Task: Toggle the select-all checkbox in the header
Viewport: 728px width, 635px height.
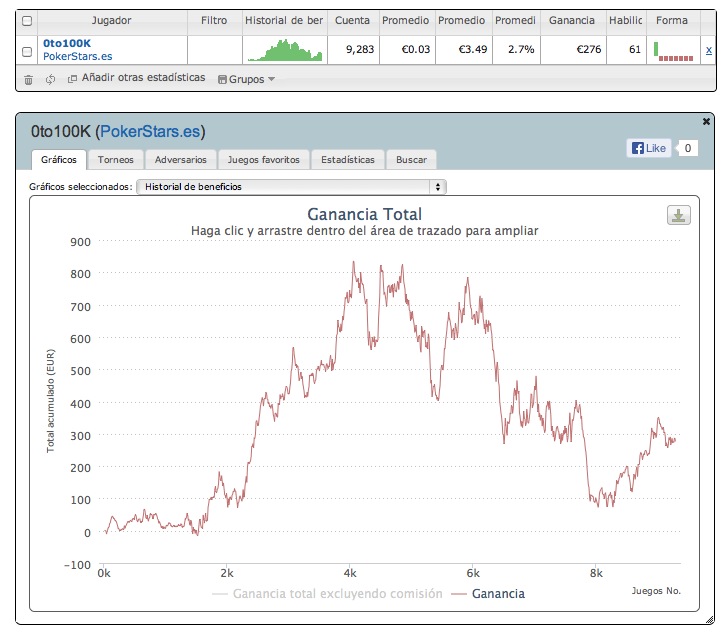Action: tap(27, 21)
